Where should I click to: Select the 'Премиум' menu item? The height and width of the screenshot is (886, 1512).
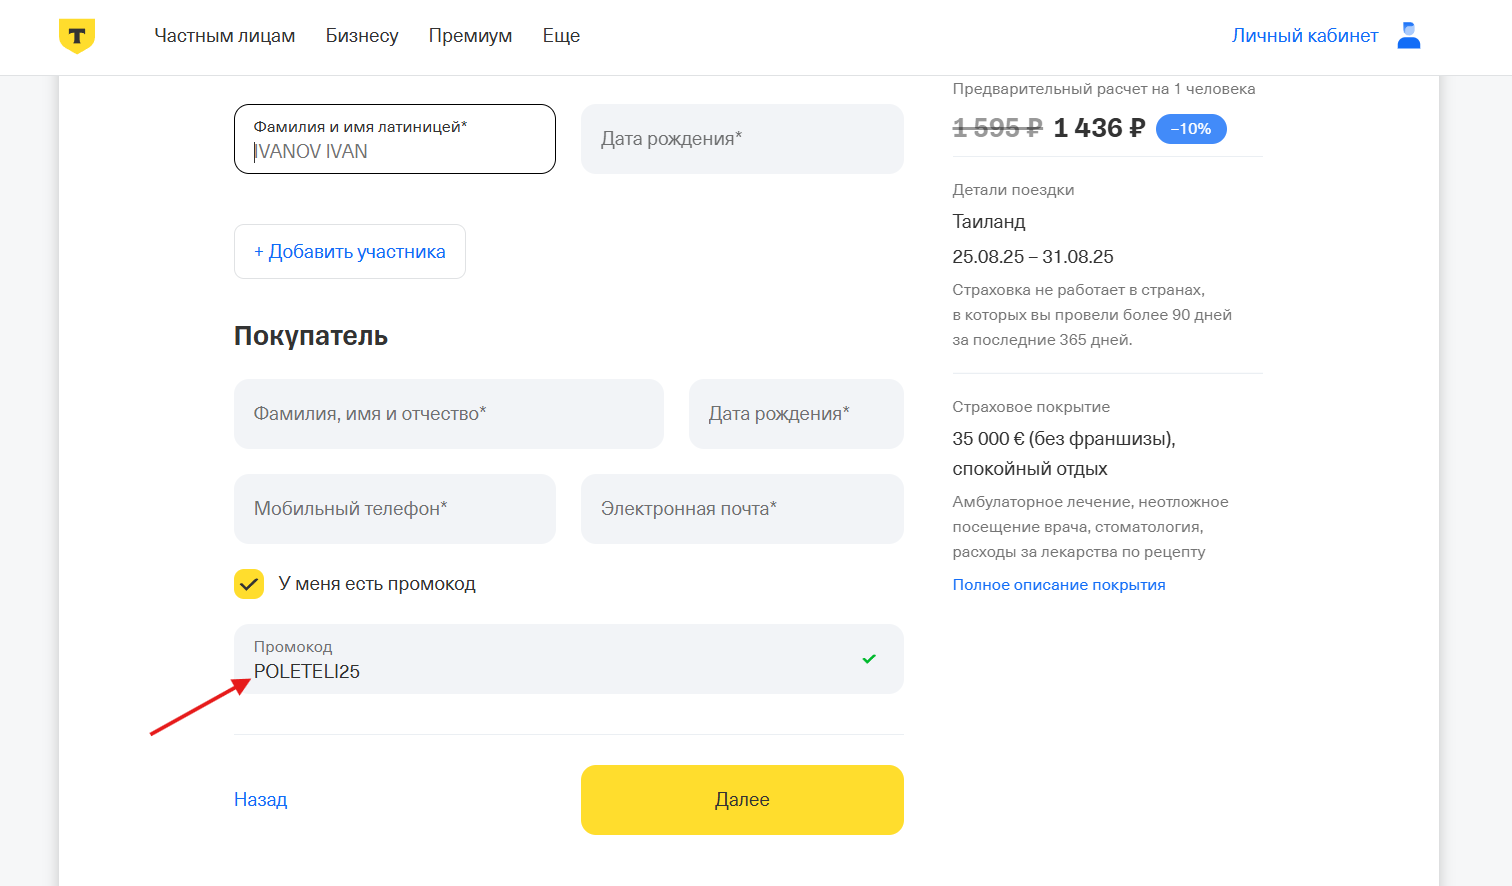tap(470, 36)
